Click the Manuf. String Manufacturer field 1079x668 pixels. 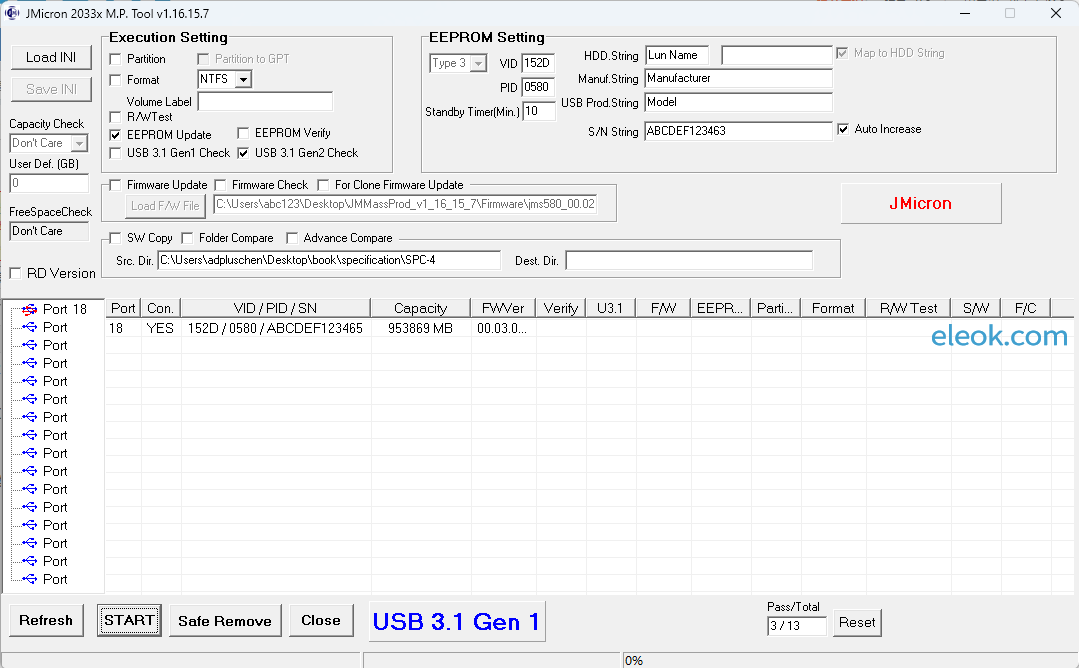[x=738, y=78]
